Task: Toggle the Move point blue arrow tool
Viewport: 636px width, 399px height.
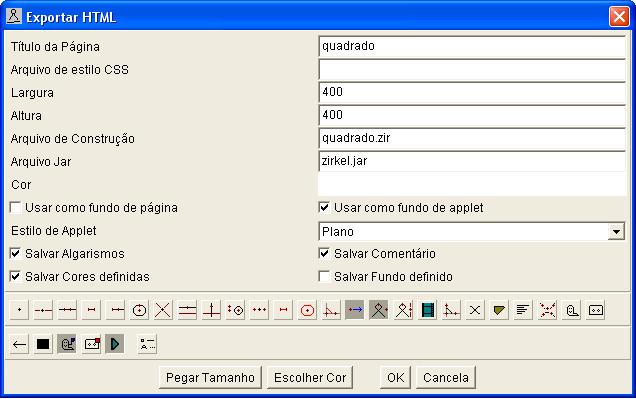Action: pyautogui.click(x=355, y=311)
